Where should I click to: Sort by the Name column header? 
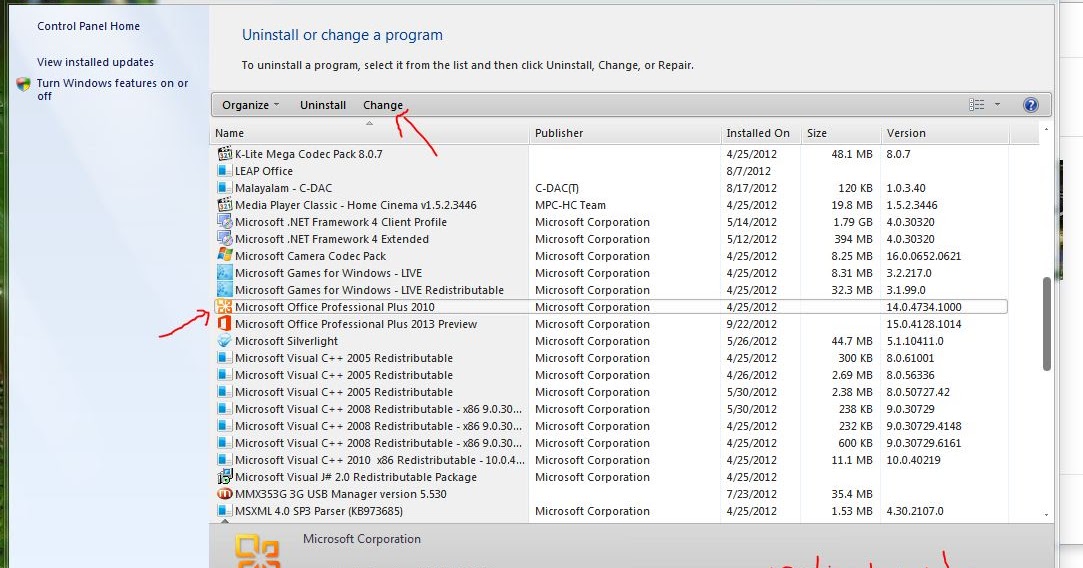coord(370,133)
